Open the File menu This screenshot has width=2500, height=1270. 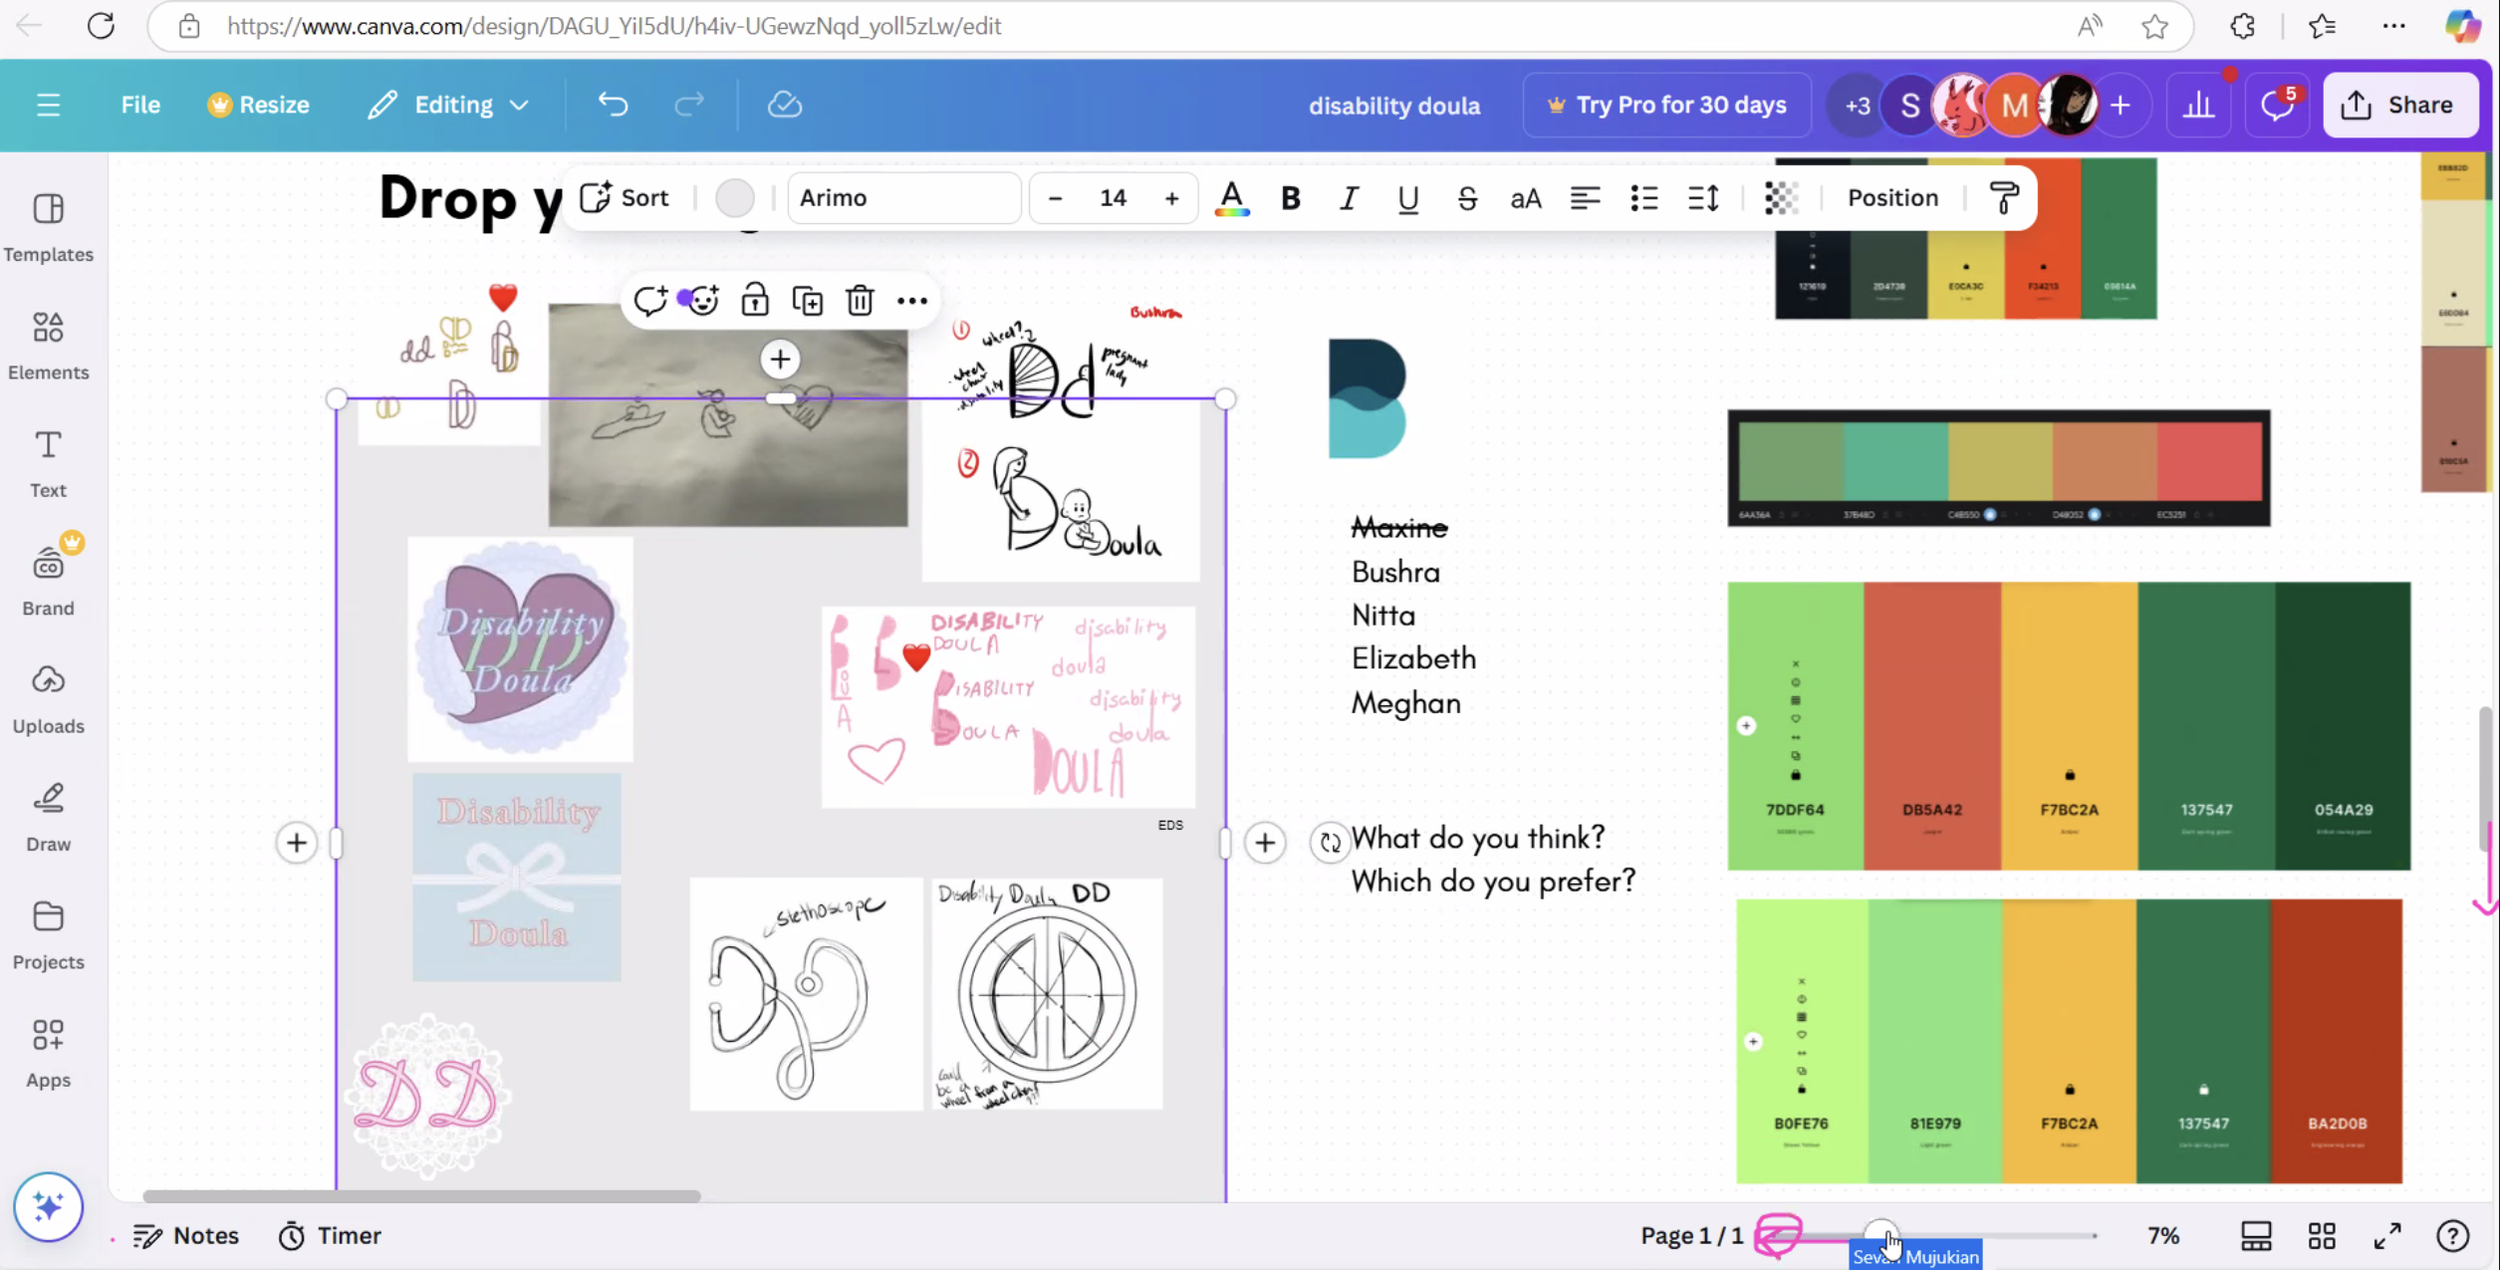[x=140, y=105]
